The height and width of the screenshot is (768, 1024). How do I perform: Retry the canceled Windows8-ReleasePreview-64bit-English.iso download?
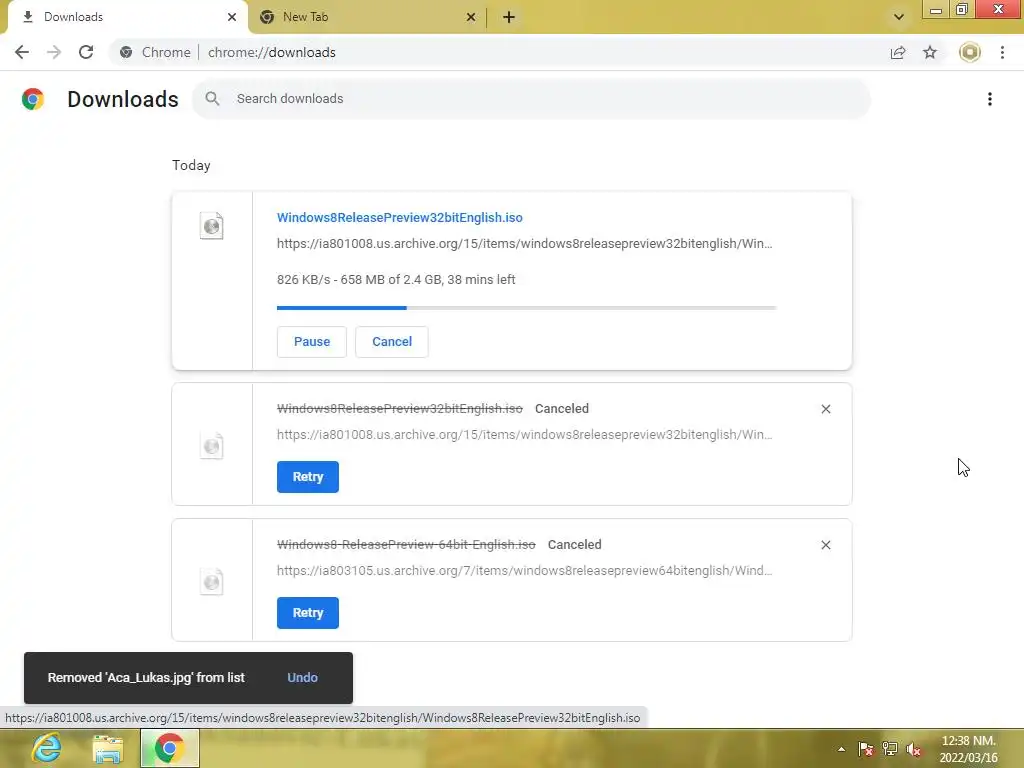tap(308, 613)
